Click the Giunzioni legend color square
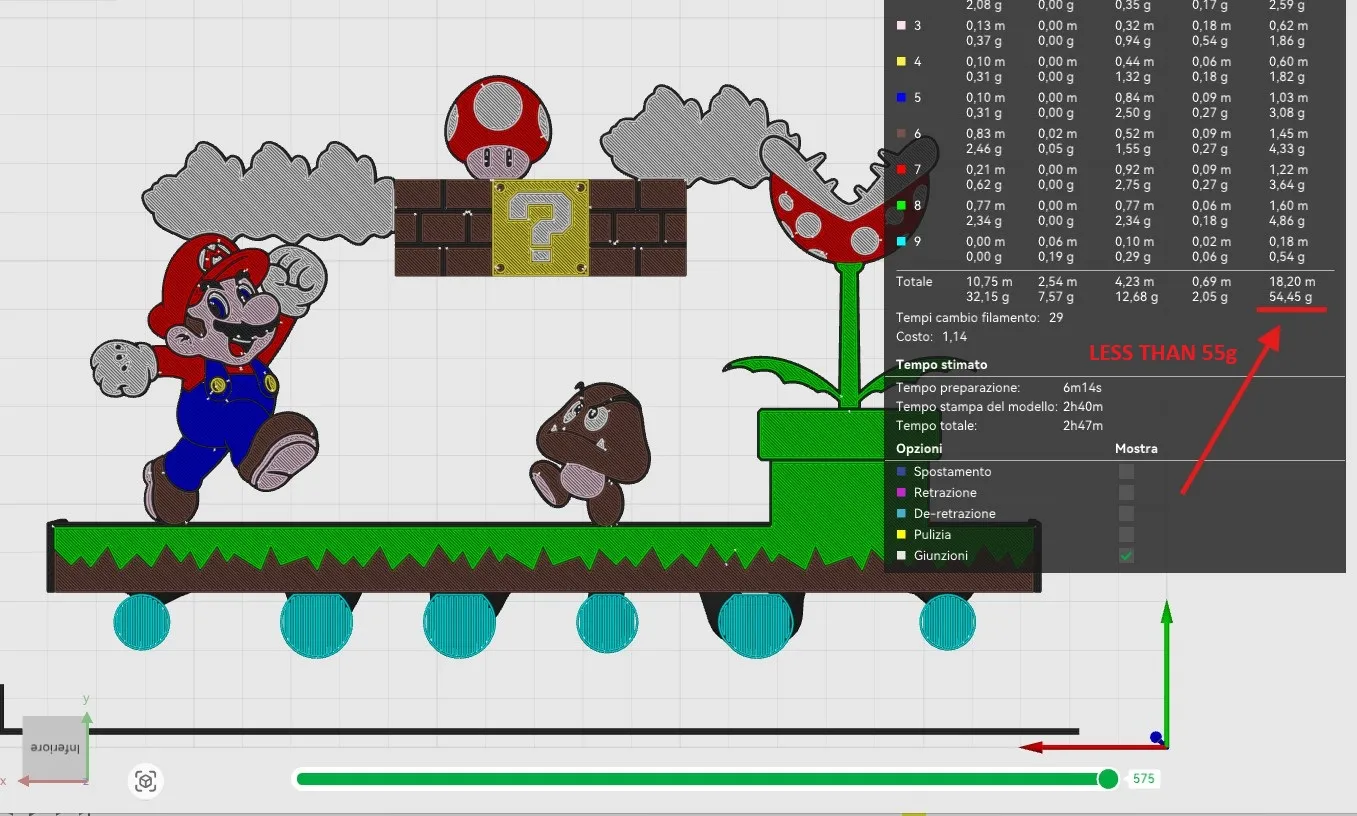Image resolution: width=1357 pixels, height=816 pixels. coord(901,555)
